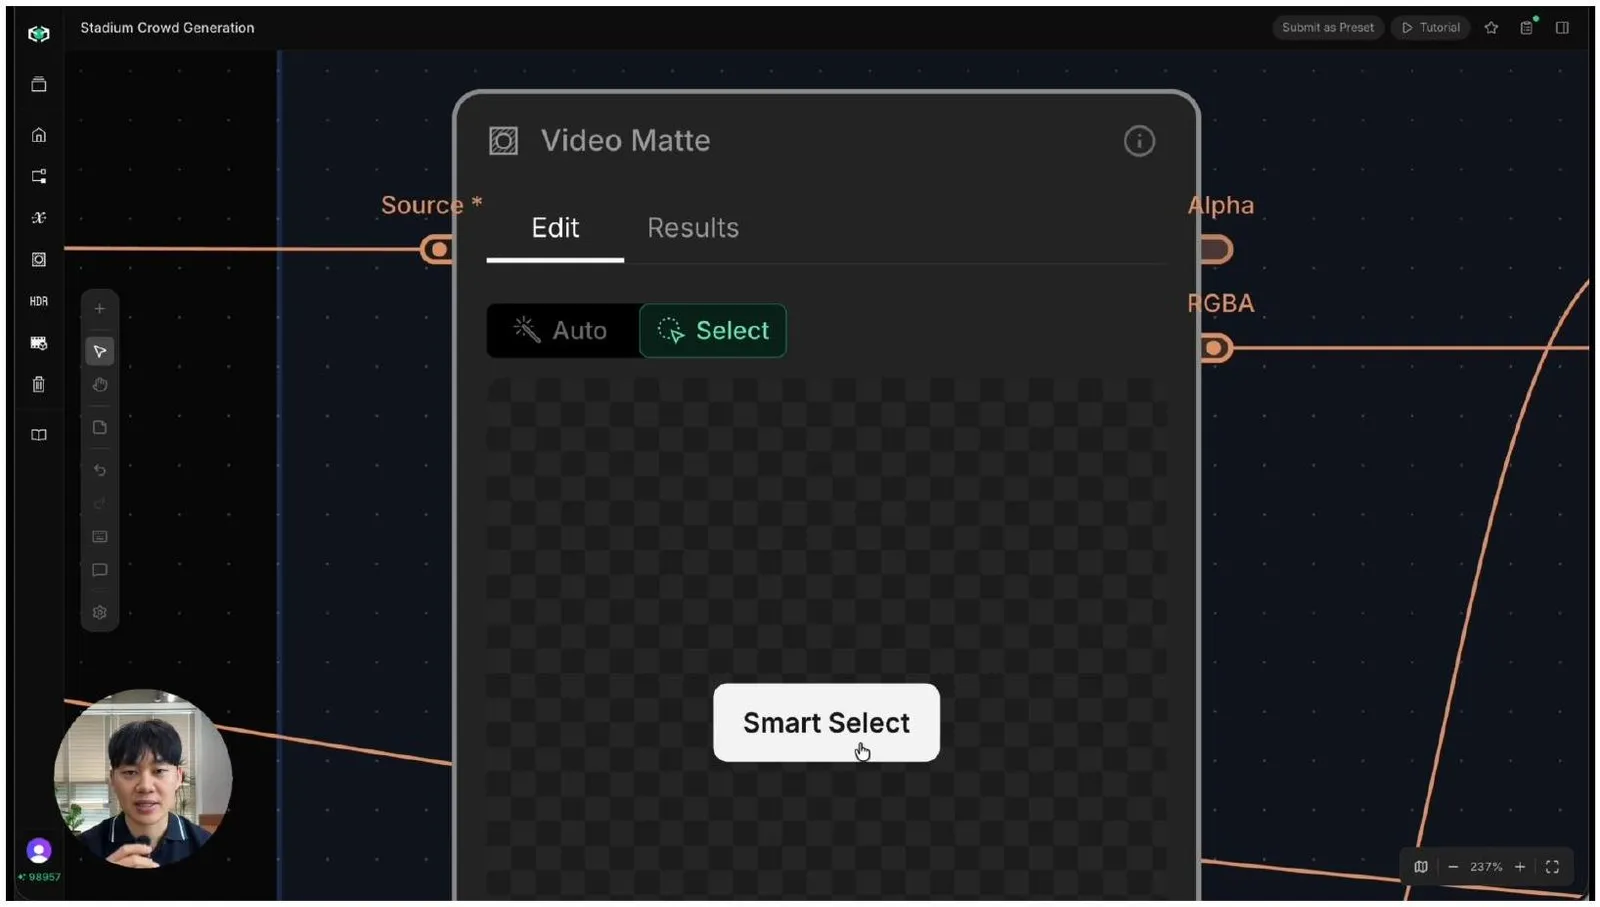
Task: Go to Home via sidebar house icon
Action: (39, 135)
